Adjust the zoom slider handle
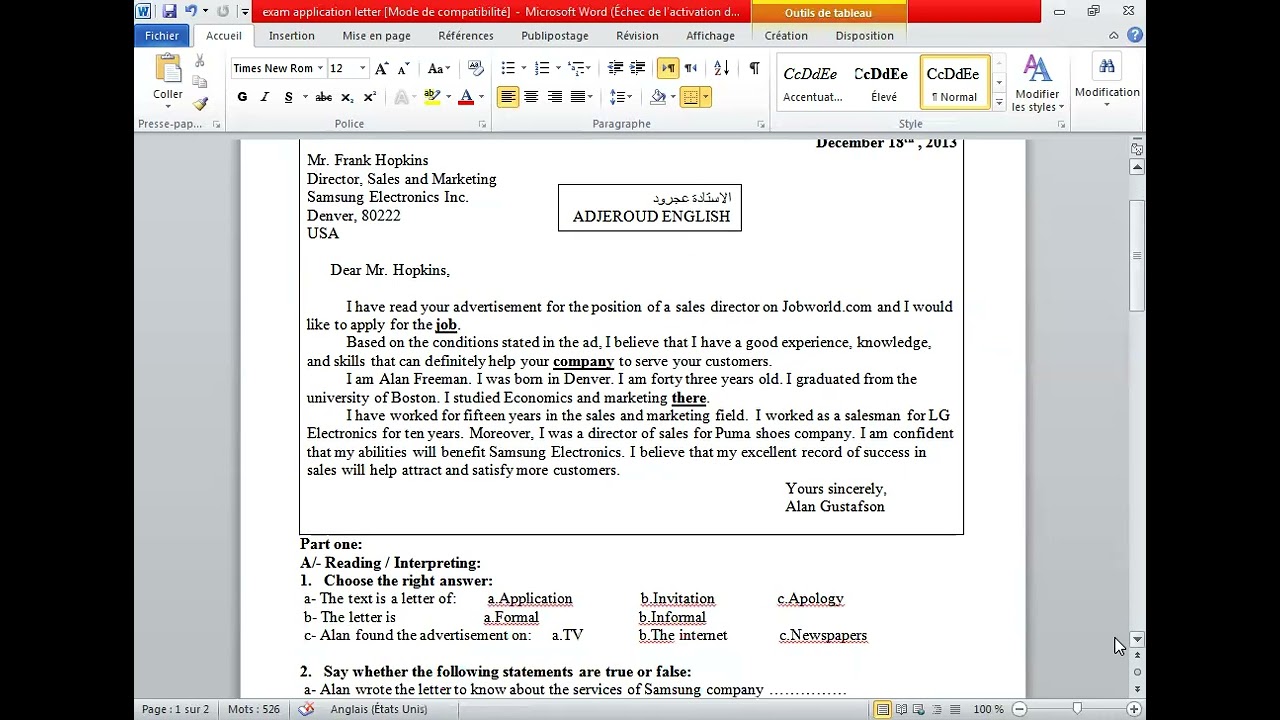 coord(1076,709)
